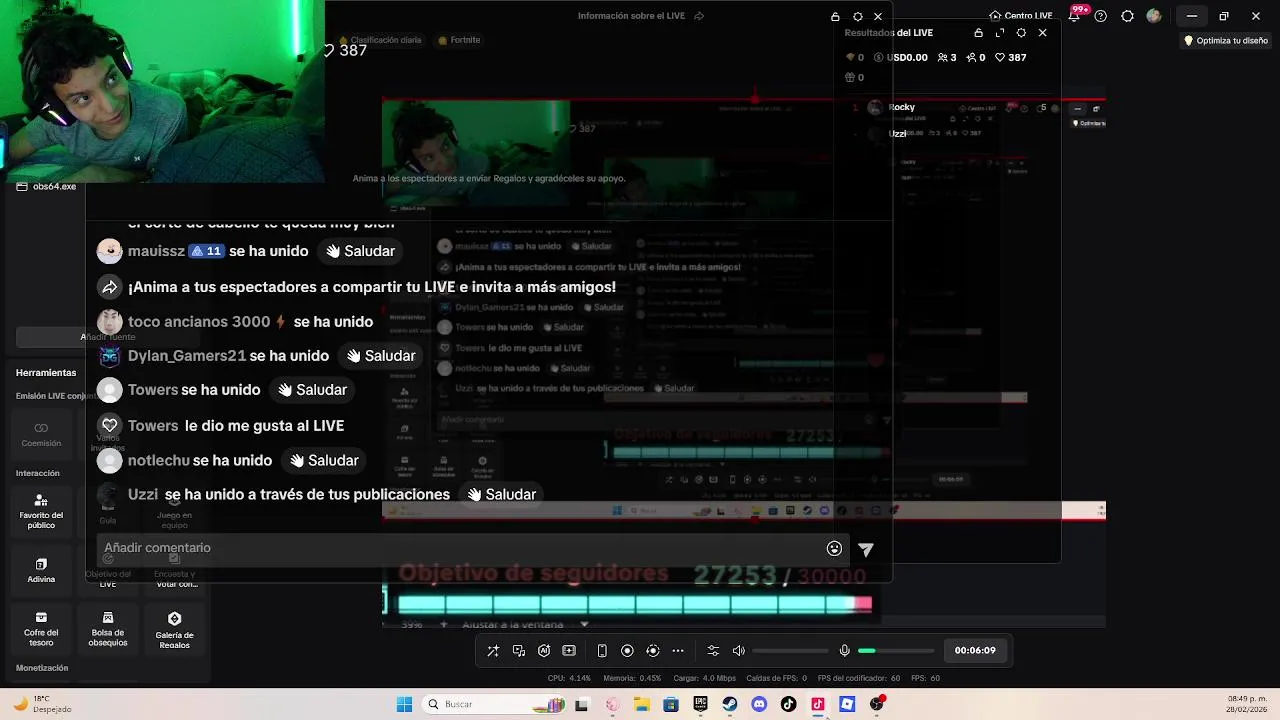1280x720 pixels.
Task: Greet mauissz with Saludar button
Action: click(x=360, y=251)
